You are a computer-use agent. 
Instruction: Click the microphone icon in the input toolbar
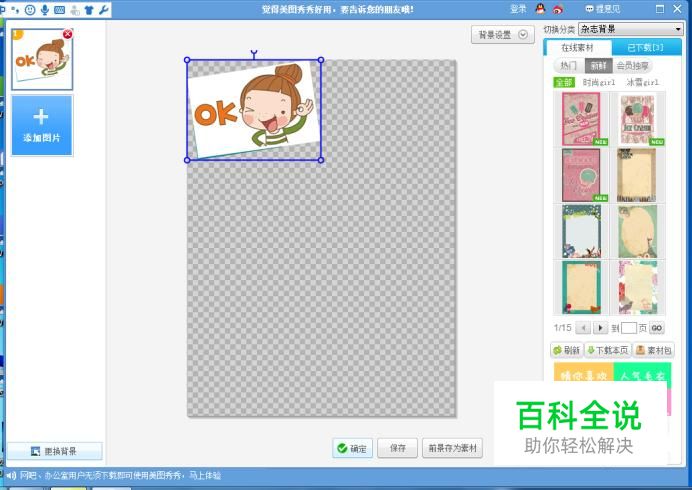coord(45,9)
